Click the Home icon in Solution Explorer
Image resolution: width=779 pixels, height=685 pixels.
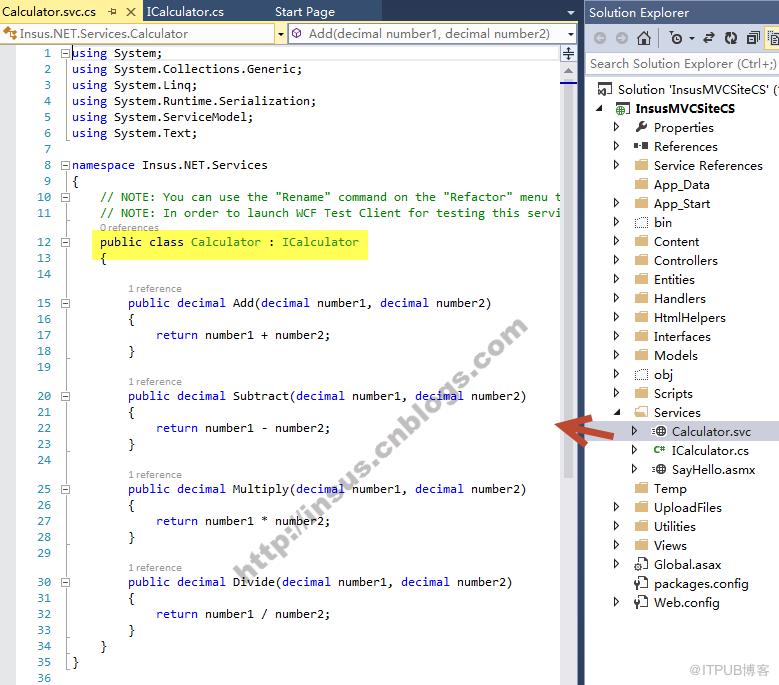(644, 38)
